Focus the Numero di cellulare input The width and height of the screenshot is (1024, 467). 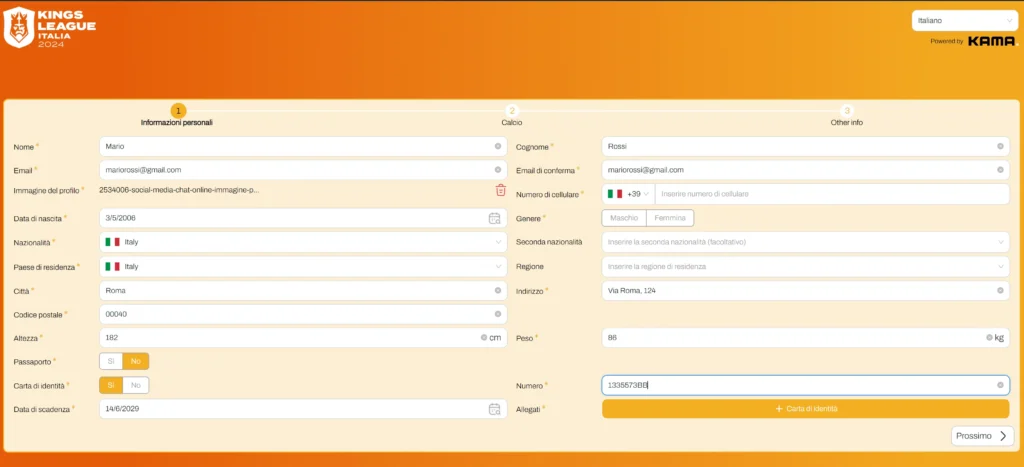832,194
